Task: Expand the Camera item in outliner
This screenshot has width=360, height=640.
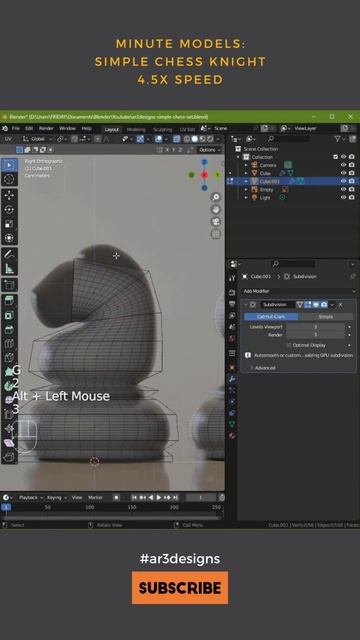Action: 246,165
